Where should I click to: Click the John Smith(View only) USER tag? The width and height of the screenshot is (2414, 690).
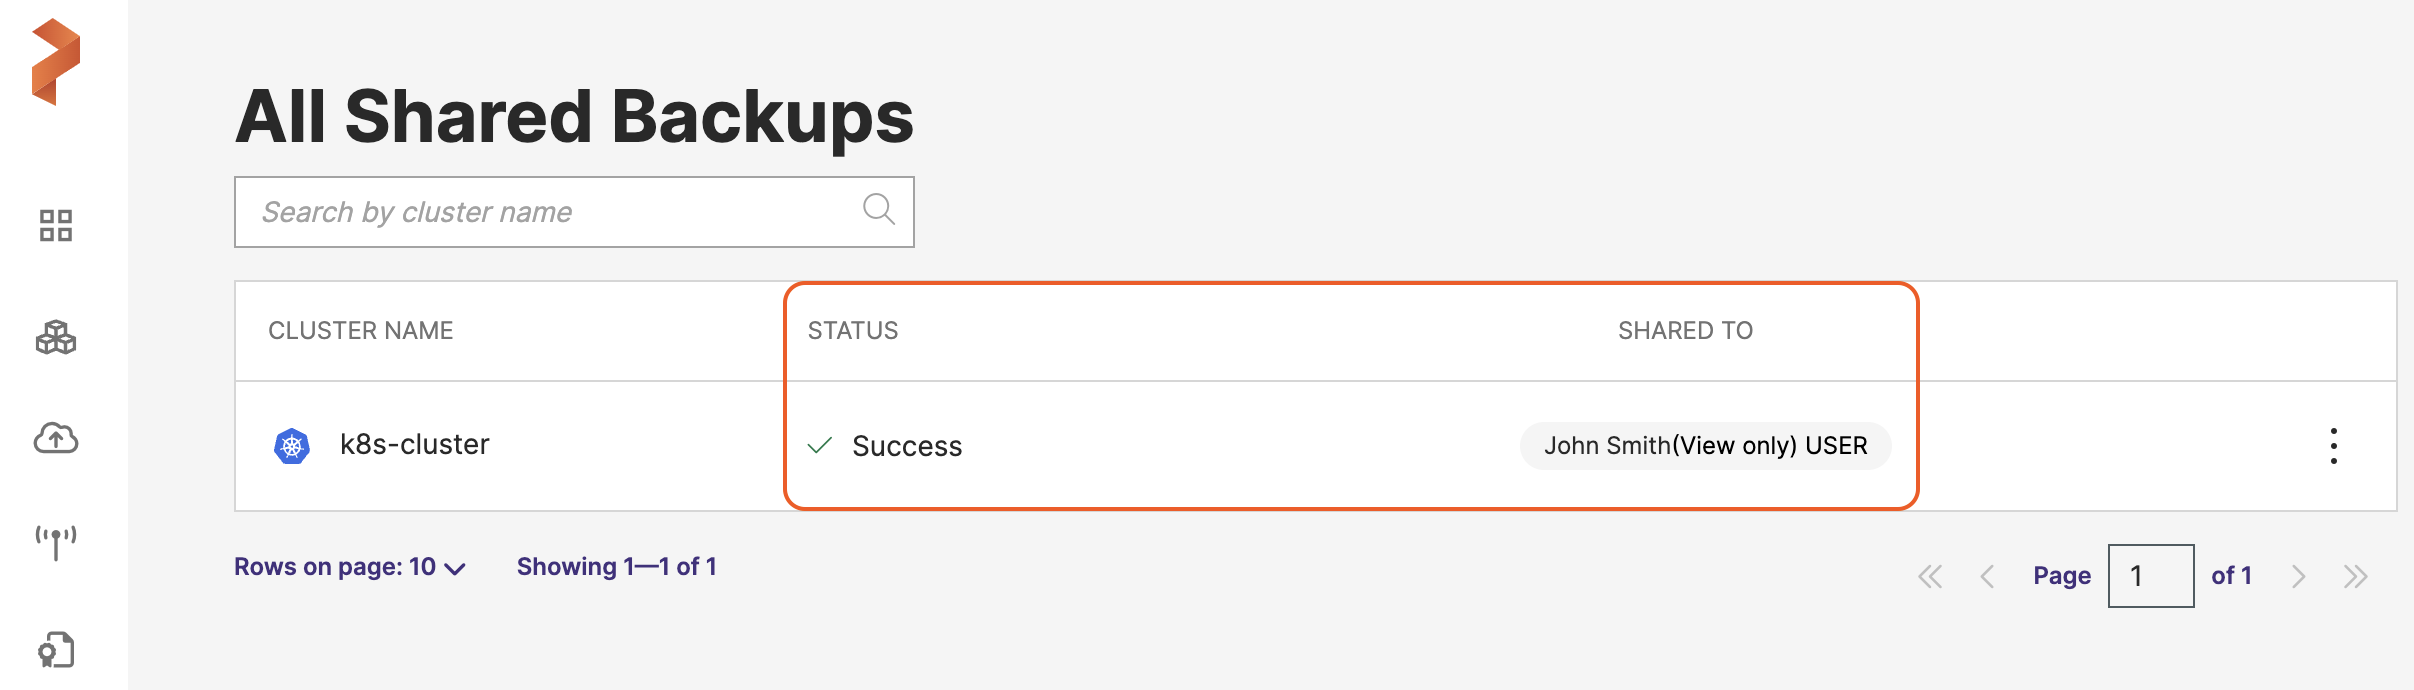click(1705, 446)
